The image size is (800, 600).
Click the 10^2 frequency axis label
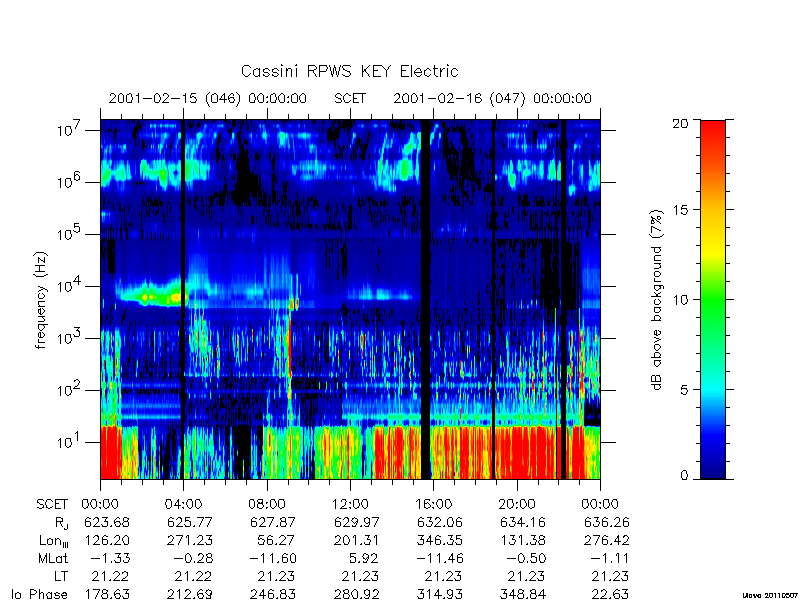(x=69, y=389)
